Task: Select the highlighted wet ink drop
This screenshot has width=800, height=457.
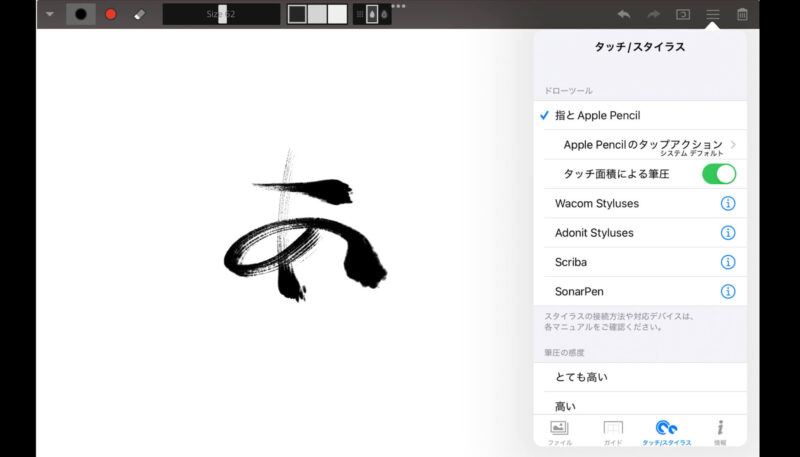Action: (x=372, y=14)
